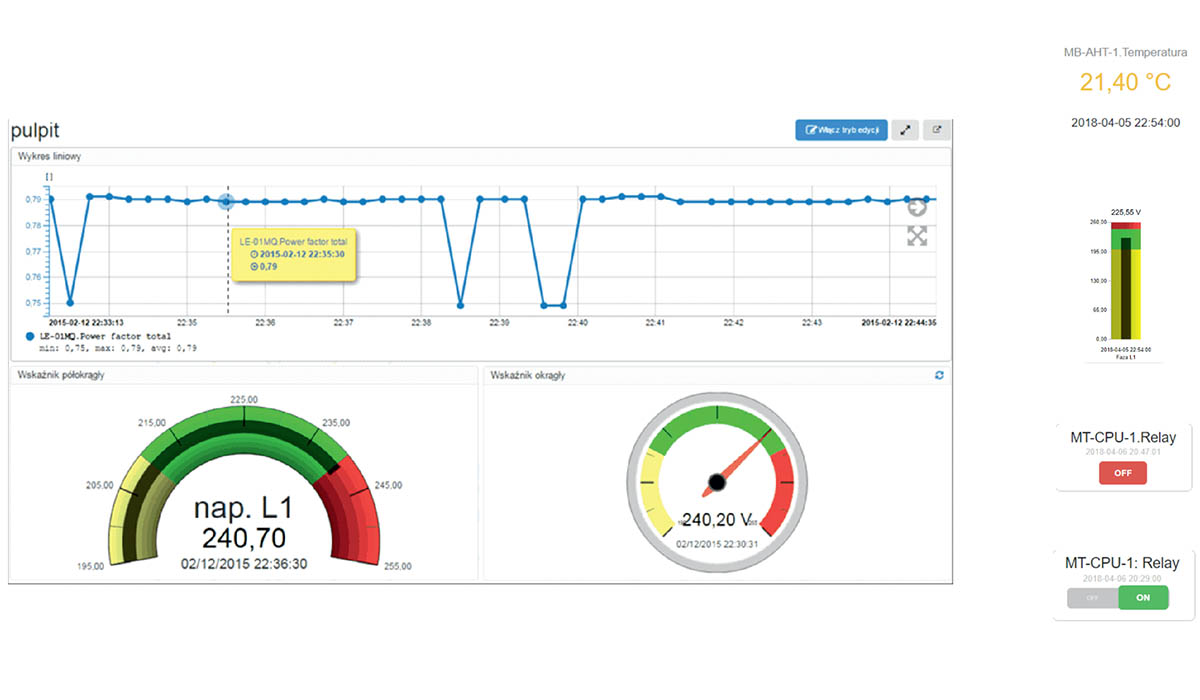Click the black hub of round gauge
Image resolution: width=1200 pixels, height=700 pixels.
716,484
